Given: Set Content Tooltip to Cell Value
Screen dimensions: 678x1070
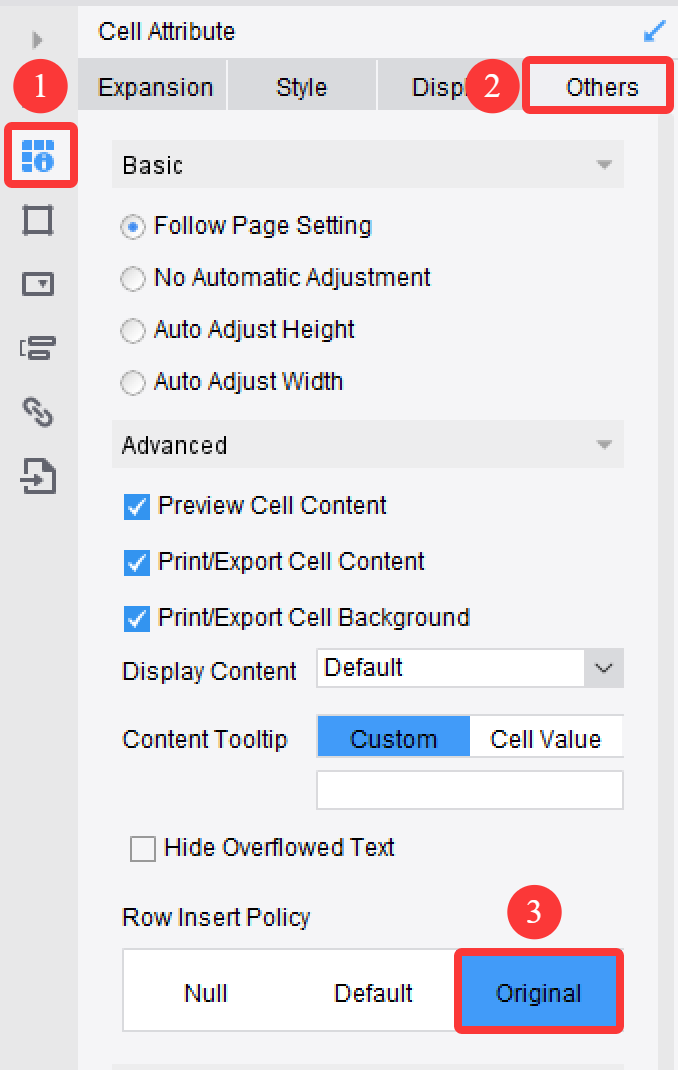Looking at the screenshot, I should coord(547,738).
